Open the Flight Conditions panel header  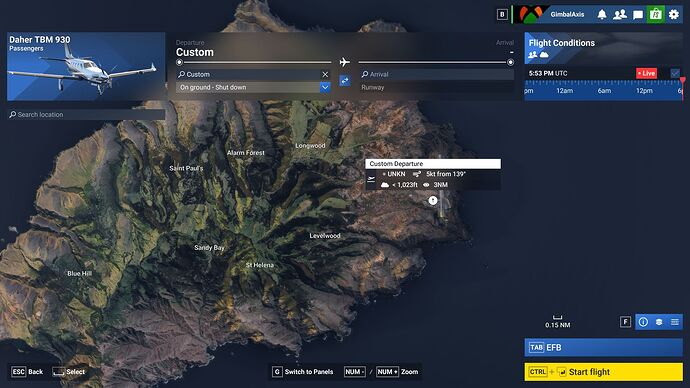click(604, 48)
